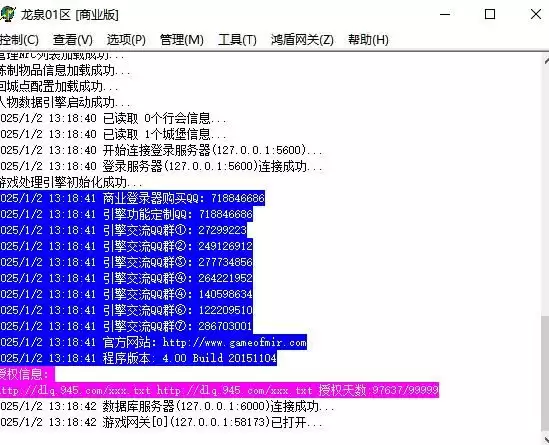Screen dimensions: 549x445
Task: Select line 开始连接登录服务器(127.0.0.1:5600)
Action: (x=161, y=150)
